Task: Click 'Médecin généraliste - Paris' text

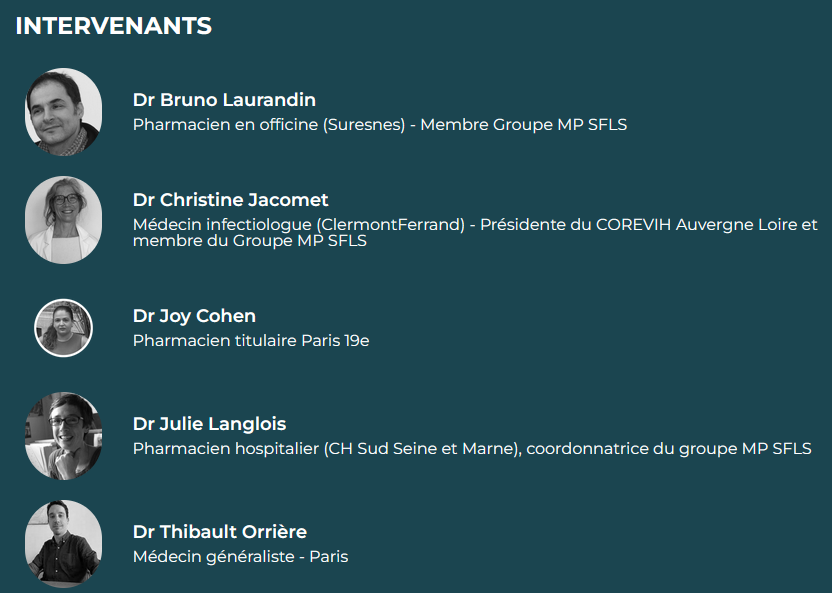Action: tap(240, 557)
